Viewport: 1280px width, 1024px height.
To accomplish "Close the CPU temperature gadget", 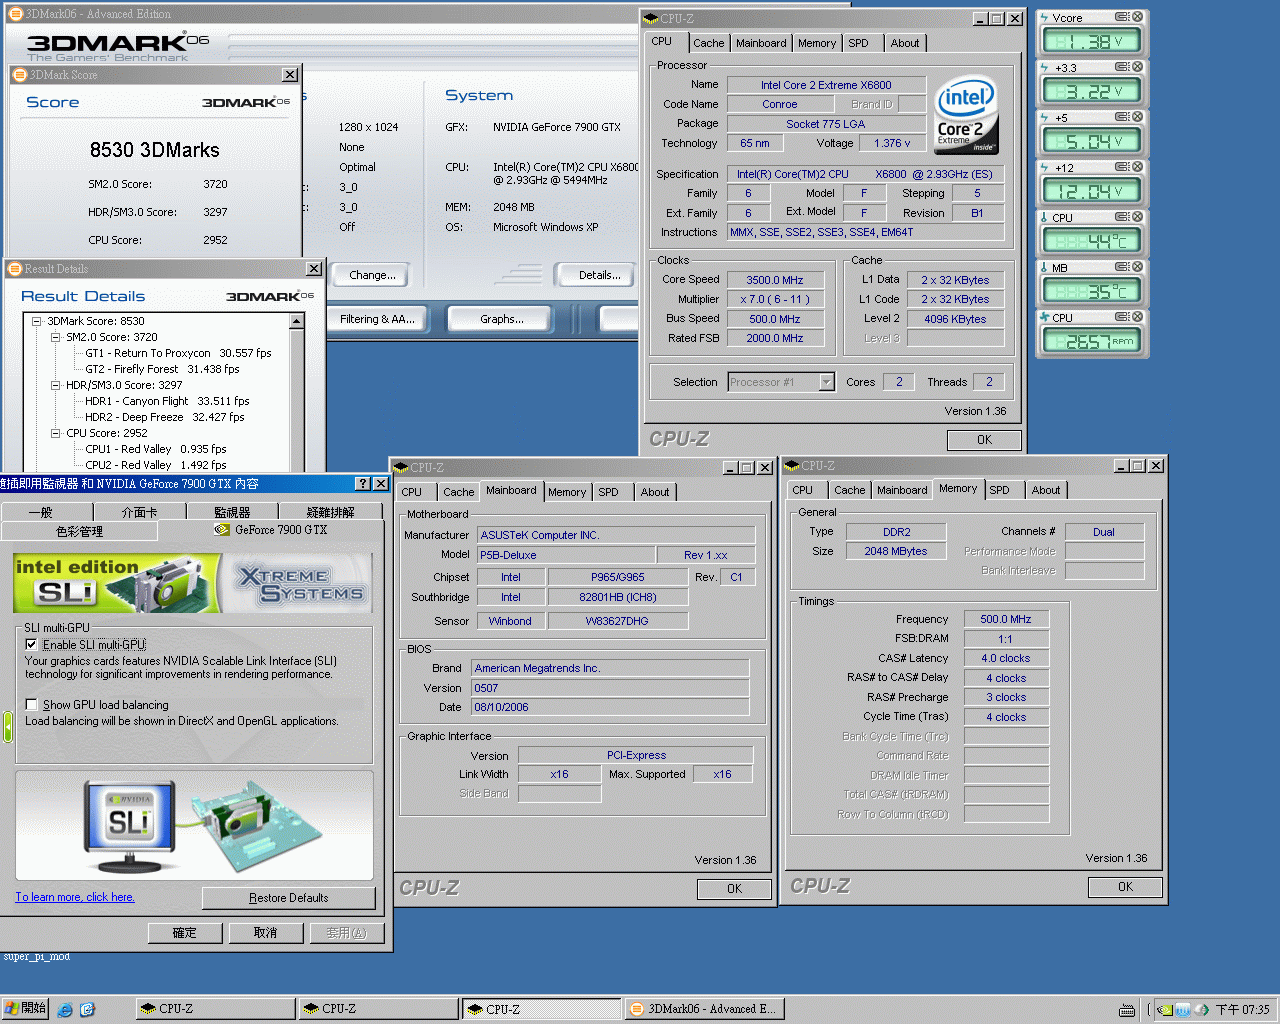I will 1137,217.
